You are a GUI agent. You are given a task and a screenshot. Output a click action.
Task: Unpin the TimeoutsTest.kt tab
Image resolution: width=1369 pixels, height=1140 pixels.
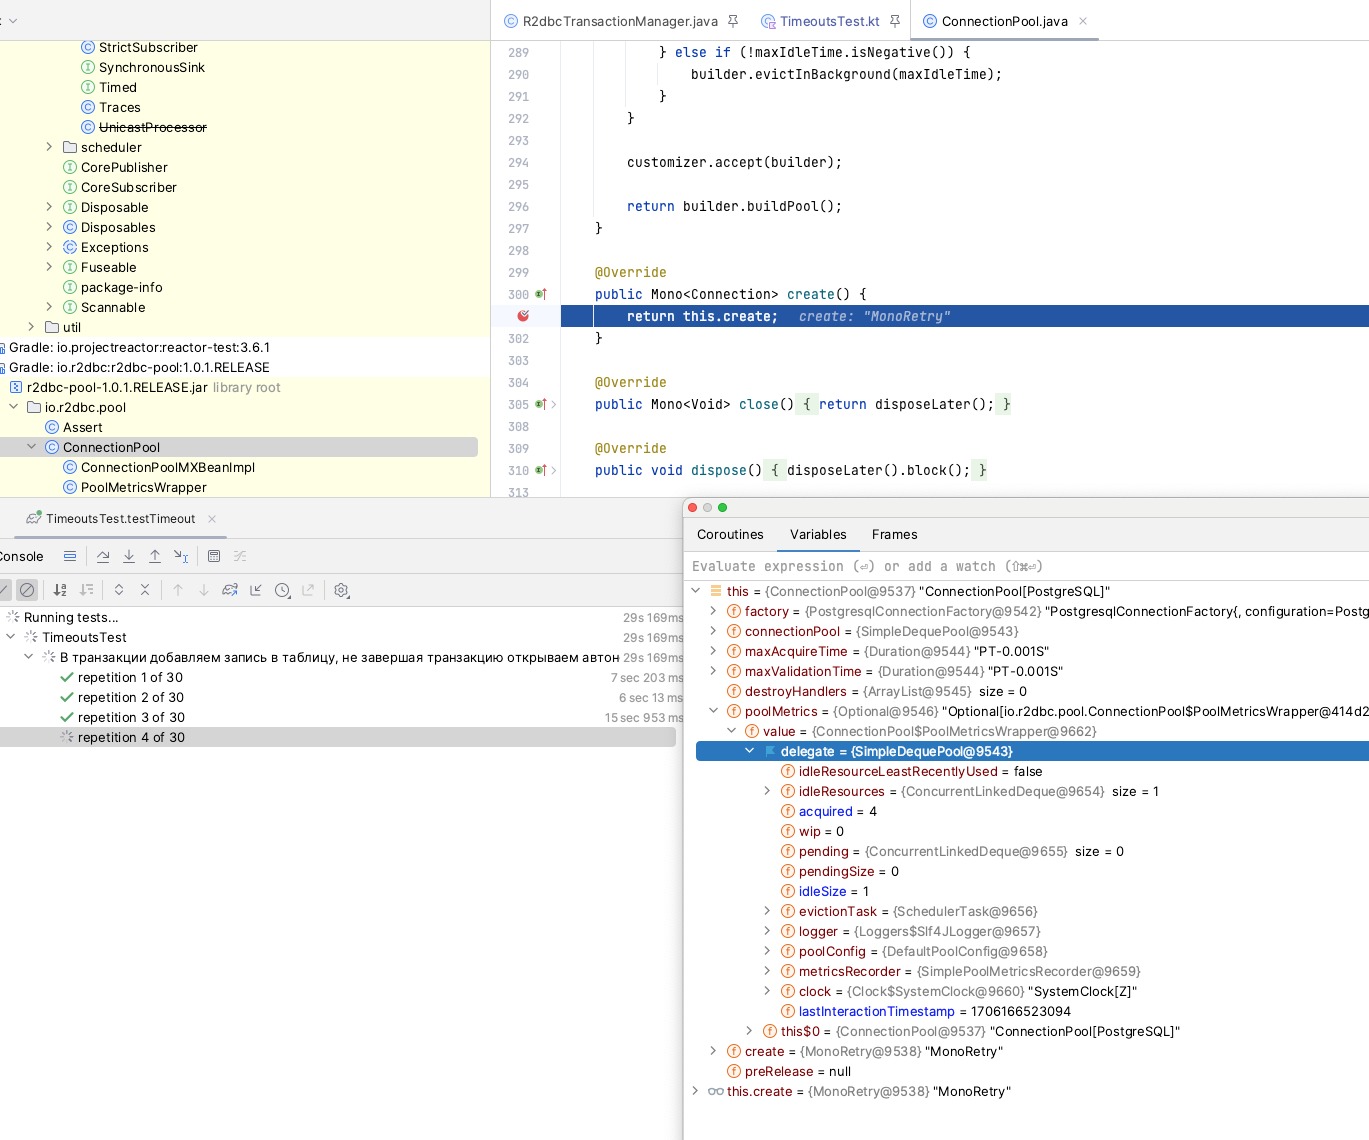[895, 21]
